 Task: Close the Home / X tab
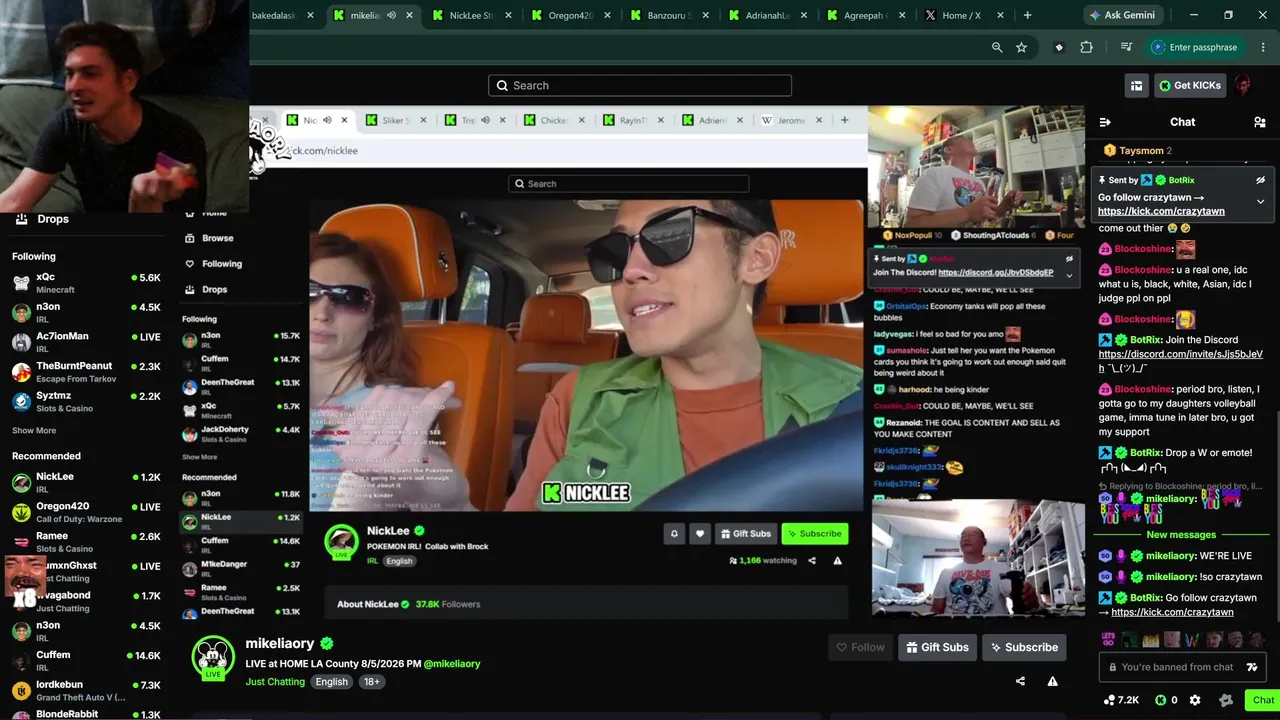click(x=1000, y=15)
